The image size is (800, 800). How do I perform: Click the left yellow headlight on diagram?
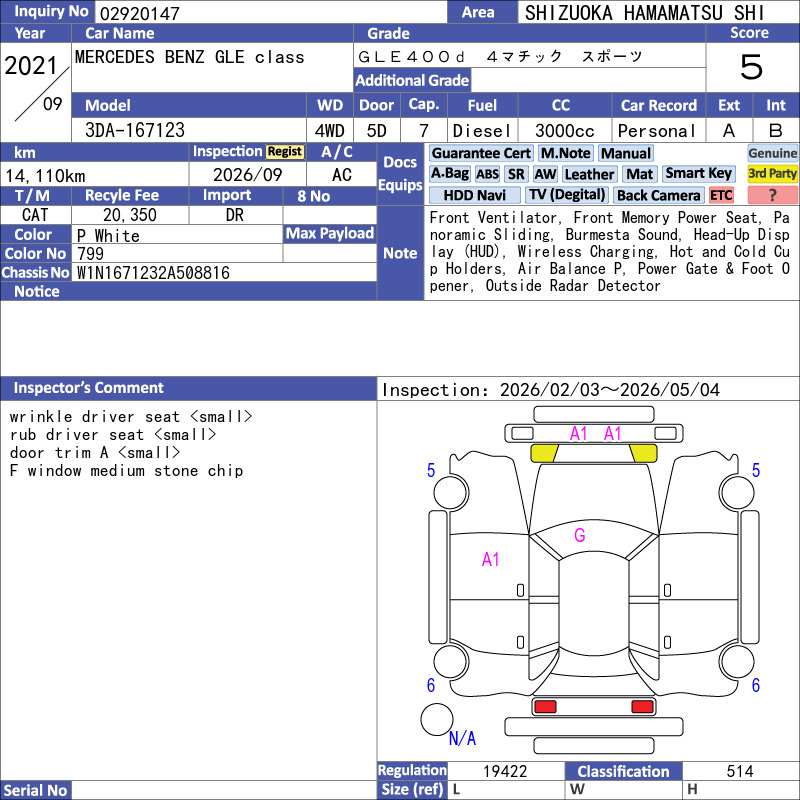[x=544, y=453]
